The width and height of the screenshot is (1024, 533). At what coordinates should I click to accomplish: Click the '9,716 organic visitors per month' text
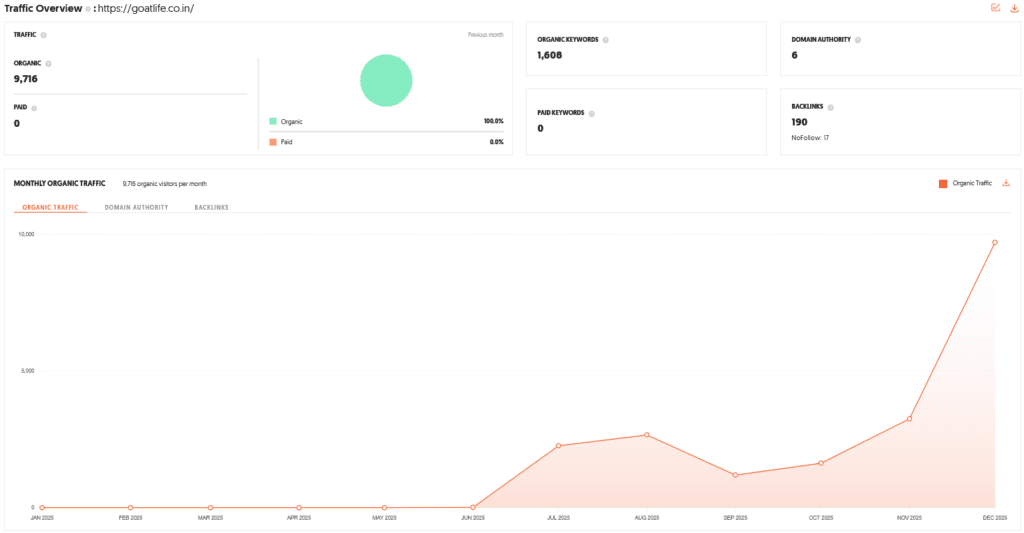tap(165, 184)
